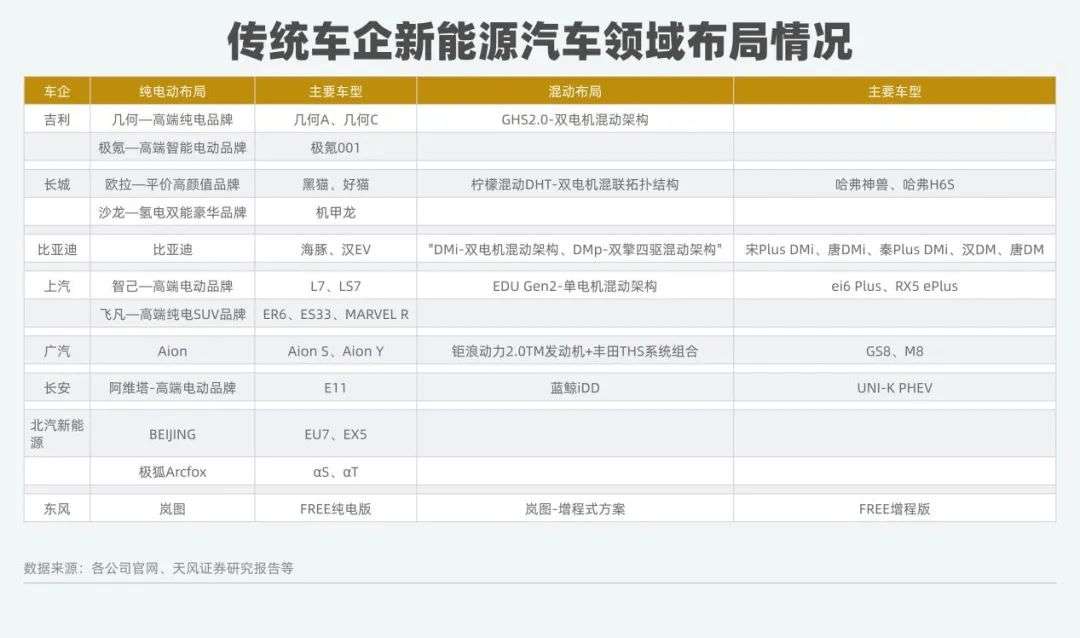Click the 沙龙—氢电双能豪华品牌 cell
The height and width of the screenshot is (638, 1080).
[172, 212]
